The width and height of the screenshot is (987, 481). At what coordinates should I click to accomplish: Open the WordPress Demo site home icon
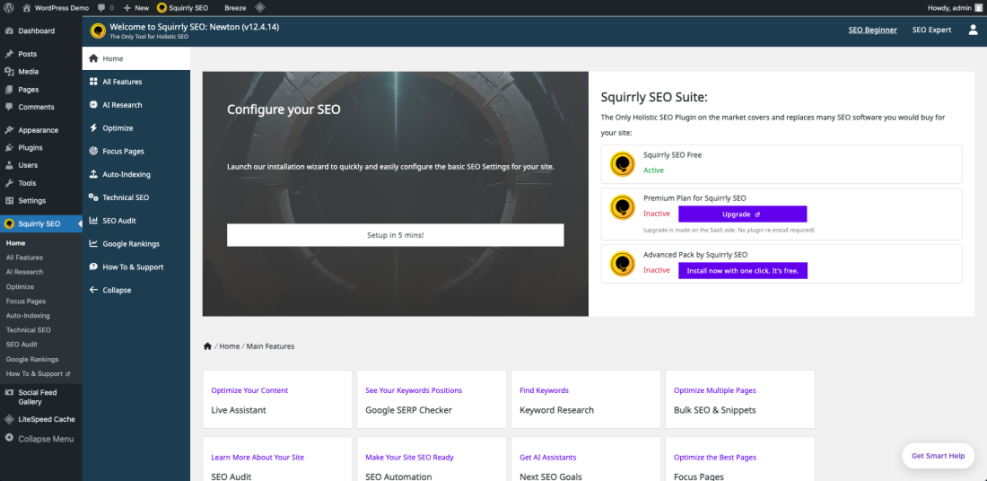[x=26, y=8]
